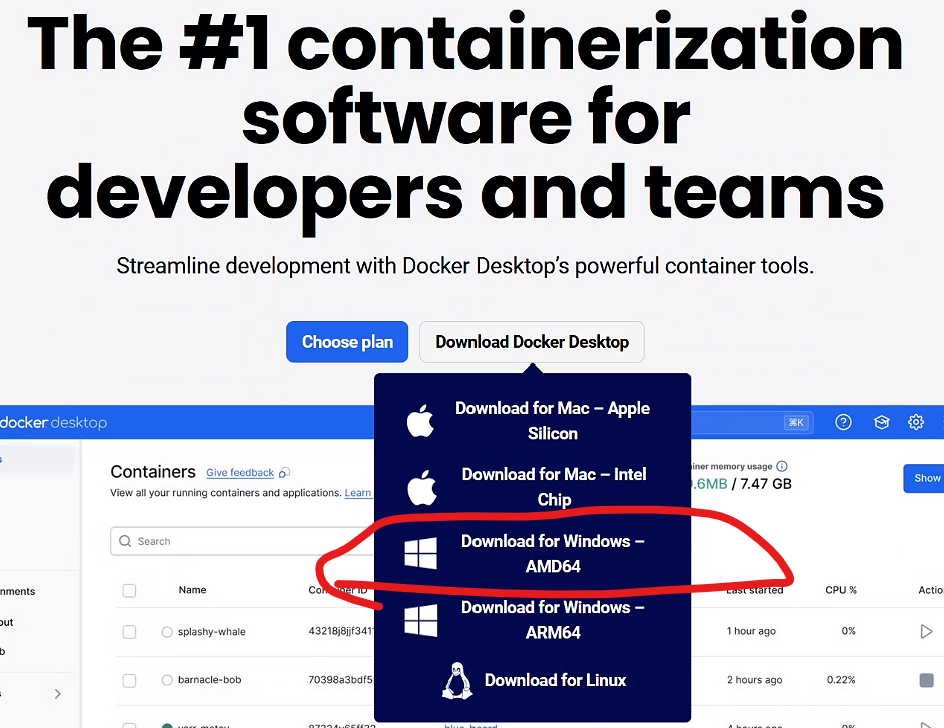The image size is (944, 728).
Task: Click the Show button
Action: [925, 478]
